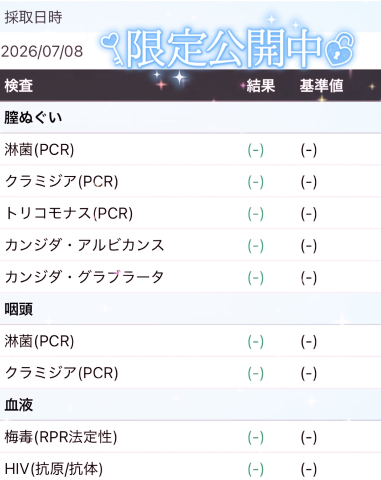Click the heart padlock icon

pyautogui.click(x=339, y=49)
